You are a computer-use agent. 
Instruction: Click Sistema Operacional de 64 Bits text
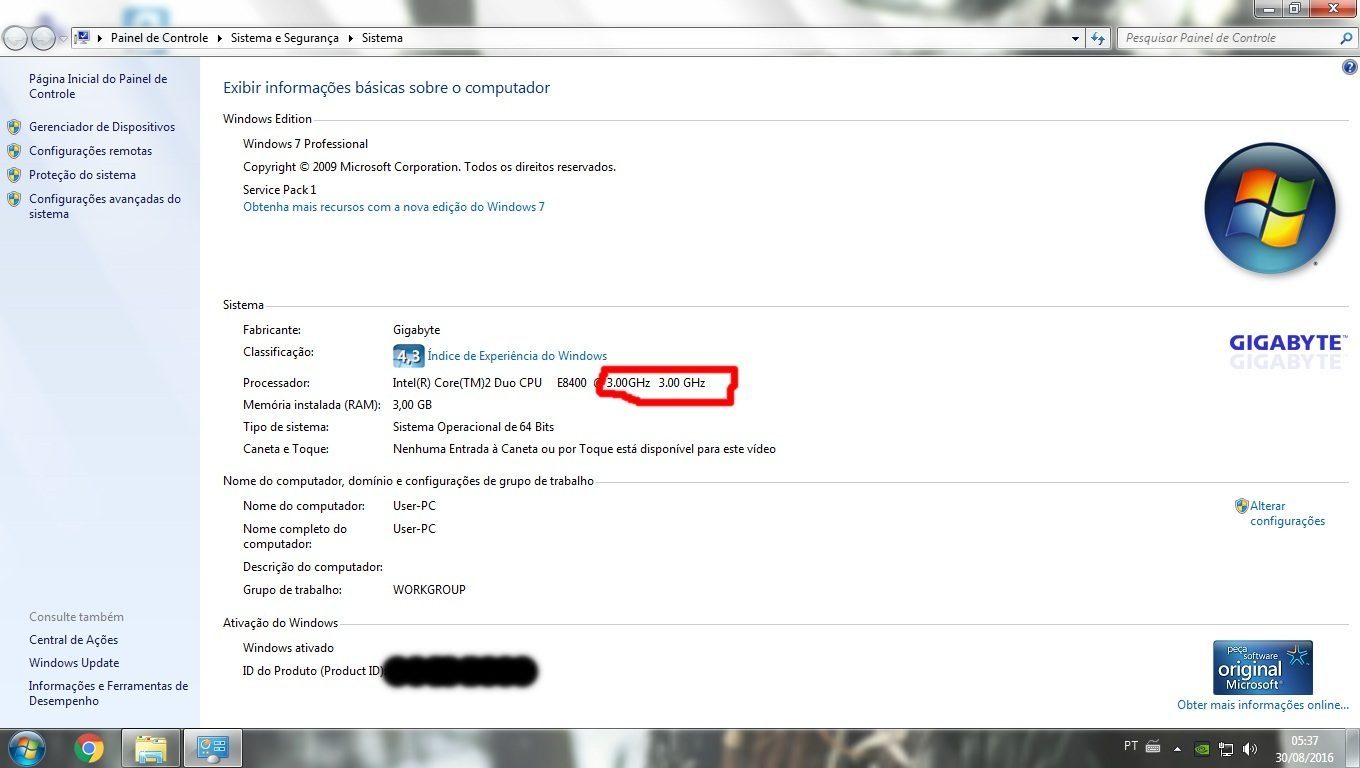[473, 427]
